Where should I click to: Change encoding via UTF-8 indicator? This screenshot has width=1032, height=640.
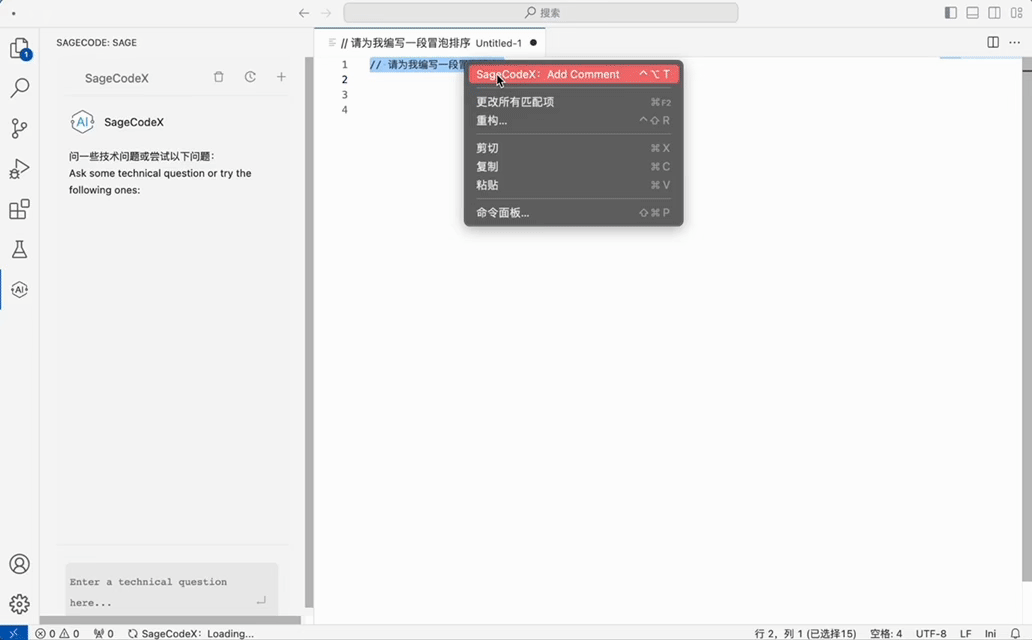(931, 633)
